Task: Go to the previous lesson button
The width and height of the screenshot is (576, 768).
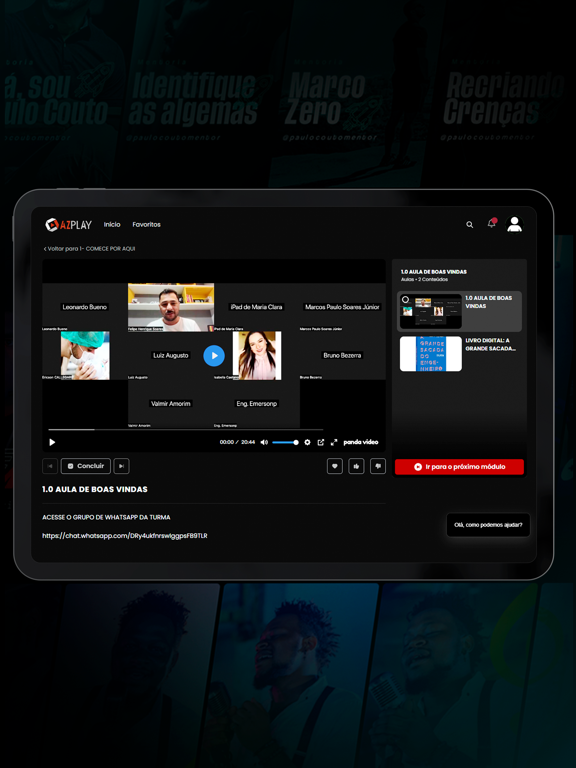Action: [x=50, y=466]
